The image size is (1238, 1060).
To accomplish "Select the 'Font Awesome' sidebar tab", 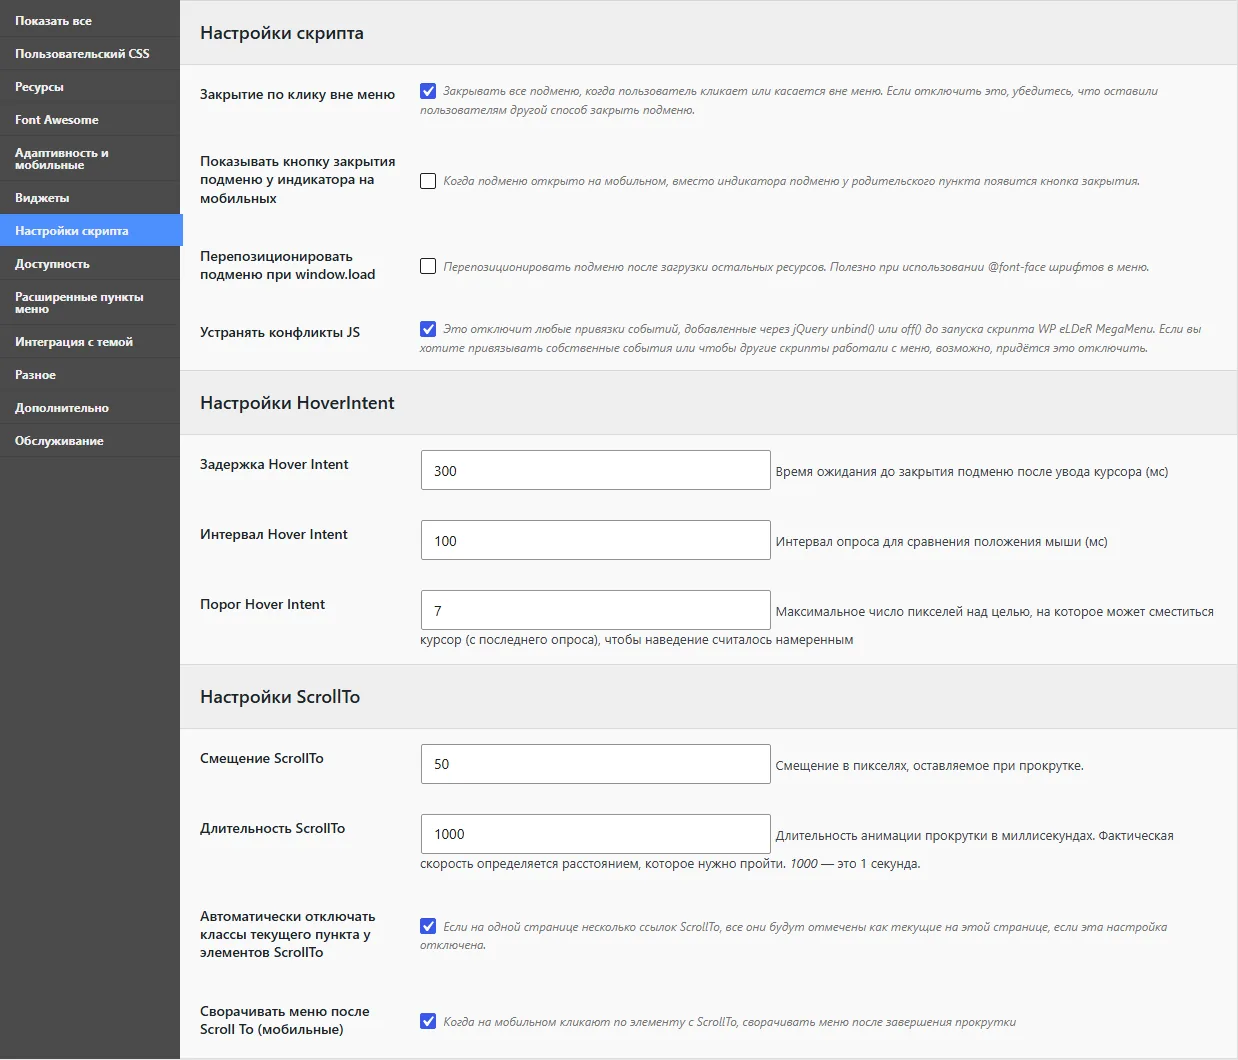I will click(90, 120).
